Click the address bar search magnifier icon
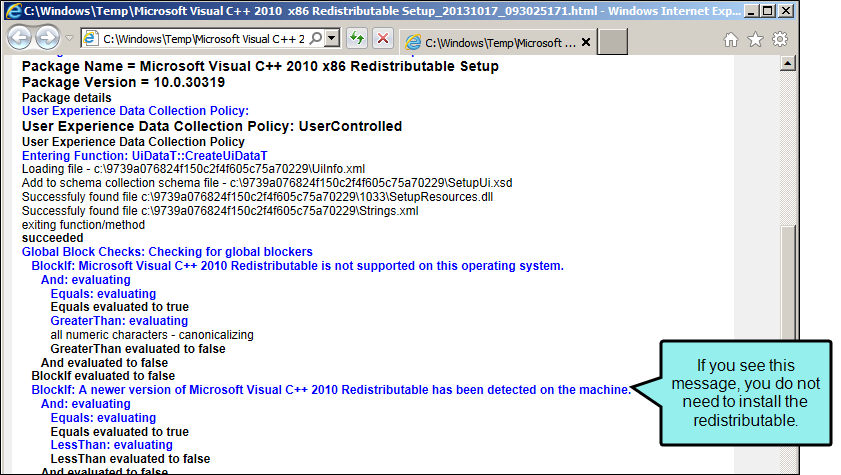Screen dimensions: 841x475 coord(316,38)
